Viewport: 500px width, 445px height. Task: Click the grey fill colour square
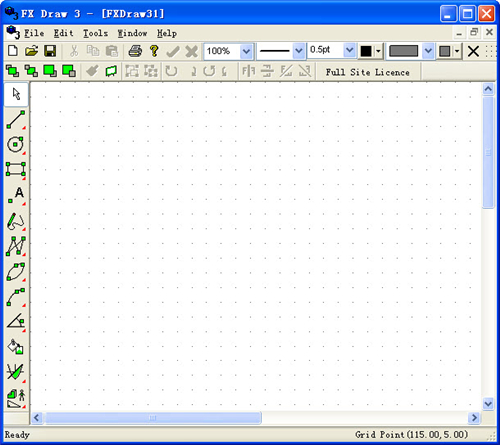445,51
